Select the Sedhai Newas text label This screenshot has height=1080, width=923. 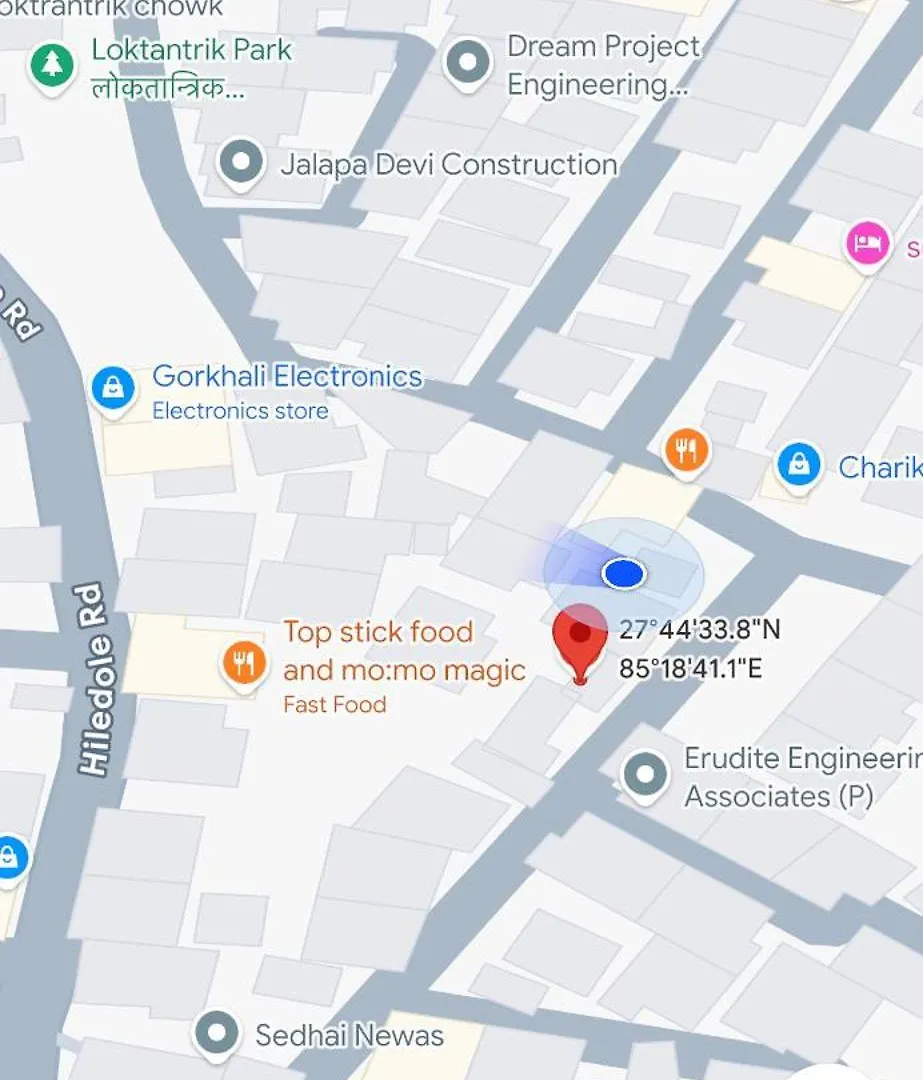pos(350,1036)
